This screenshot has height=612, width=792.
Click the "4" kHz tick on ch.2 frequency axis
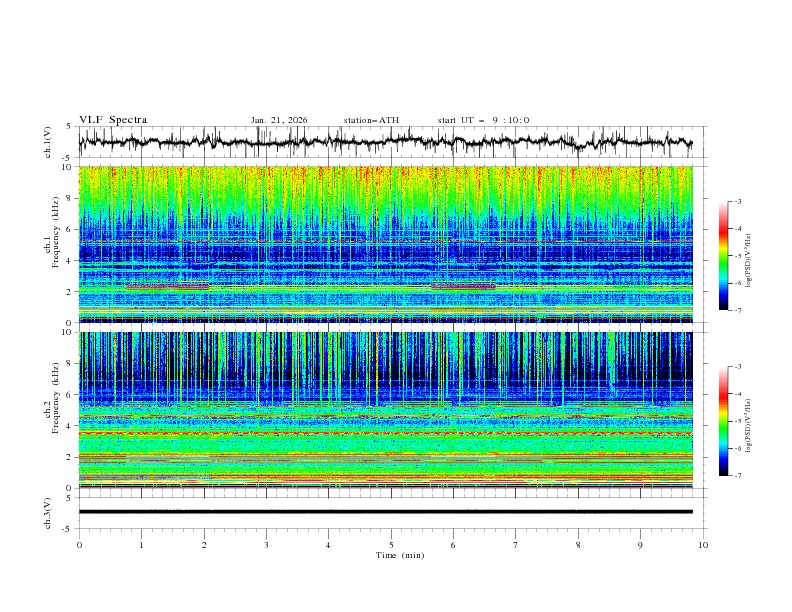(70, 426)
